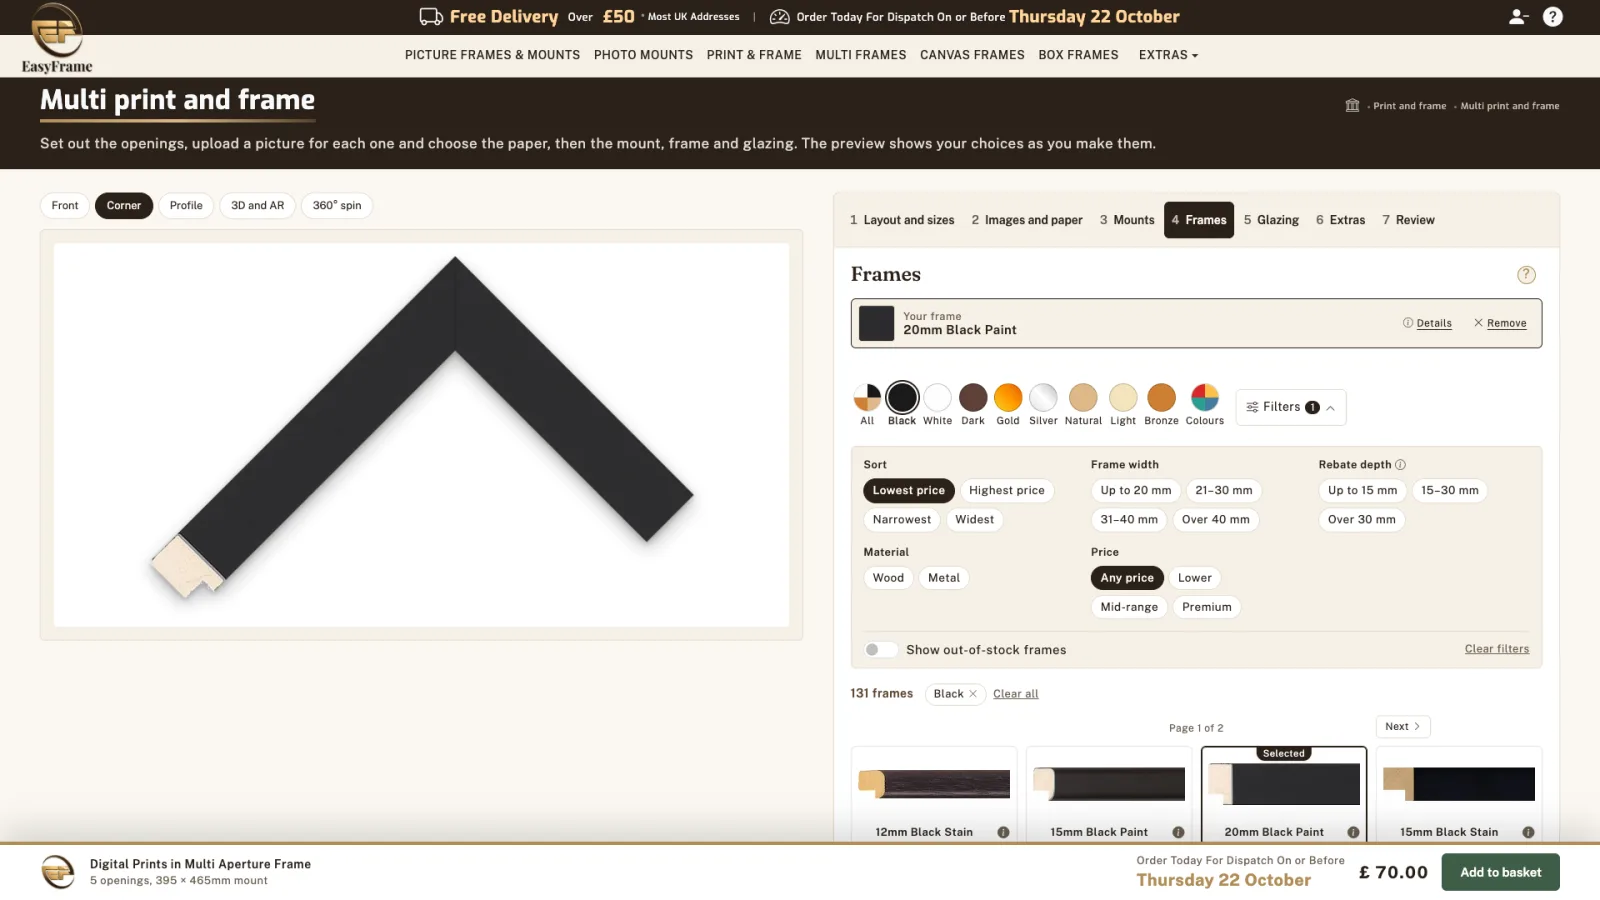The width and height of the screenshot is (1600, 900).
Task: Select the 15mm Black Paint frame thumbnail
Action: [1109, 784]
